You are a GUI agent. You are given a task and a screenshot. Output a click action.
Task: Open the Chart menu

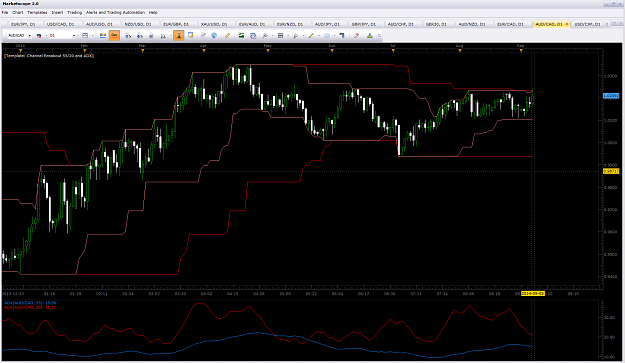coord(18,12)
